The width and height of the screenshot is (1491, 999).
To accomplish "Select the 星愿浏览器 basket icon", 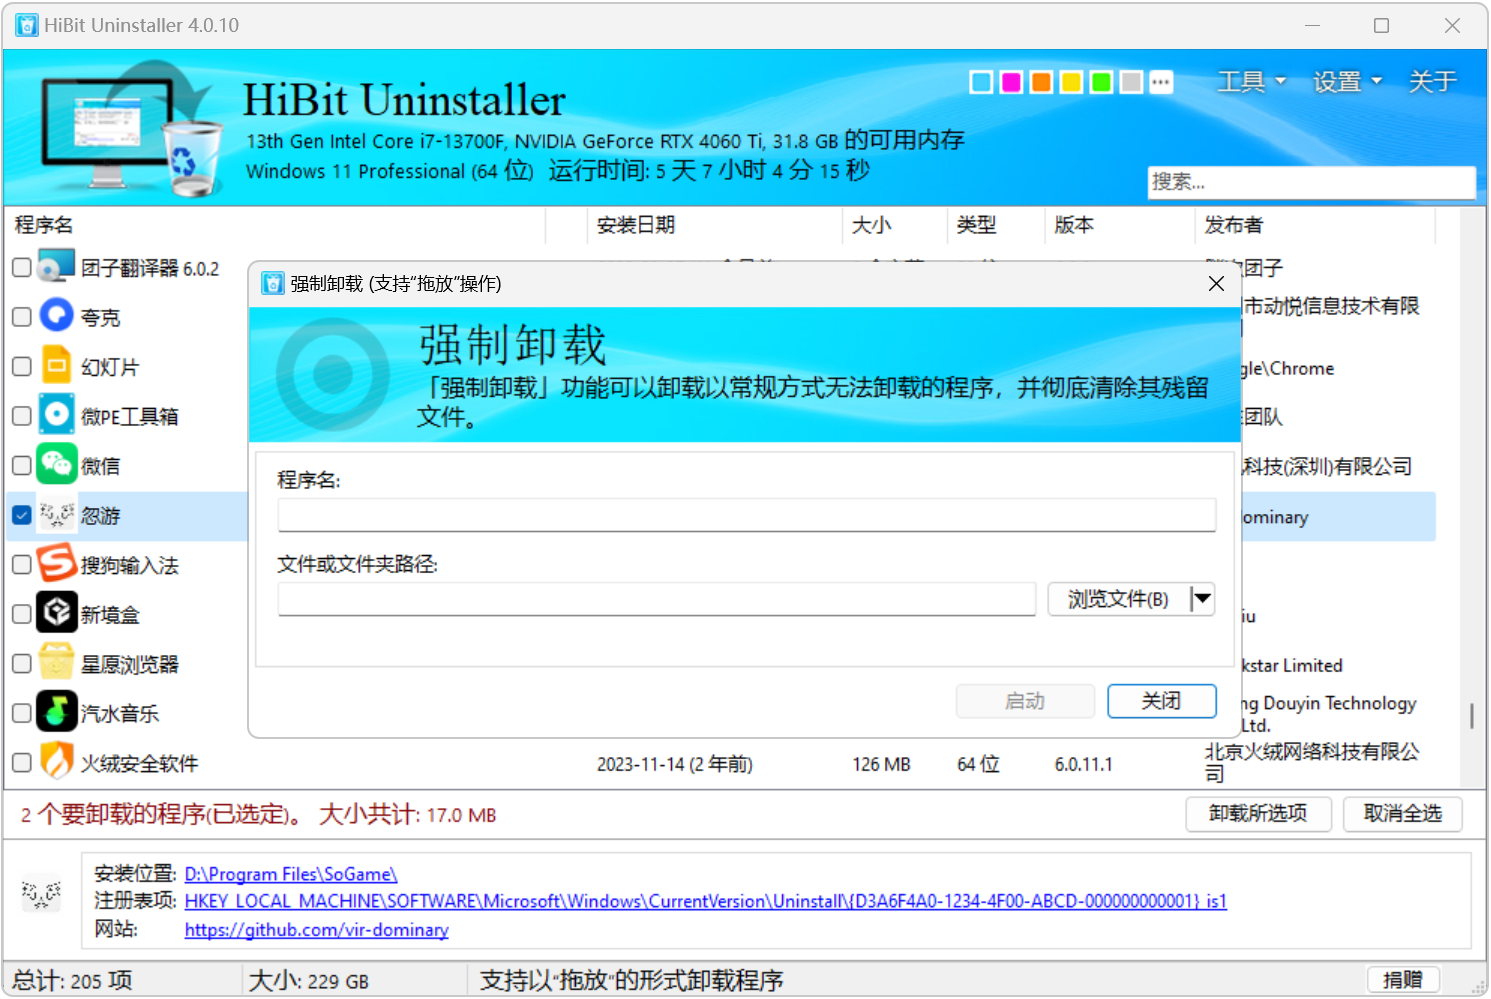I will tap(56, 663).
